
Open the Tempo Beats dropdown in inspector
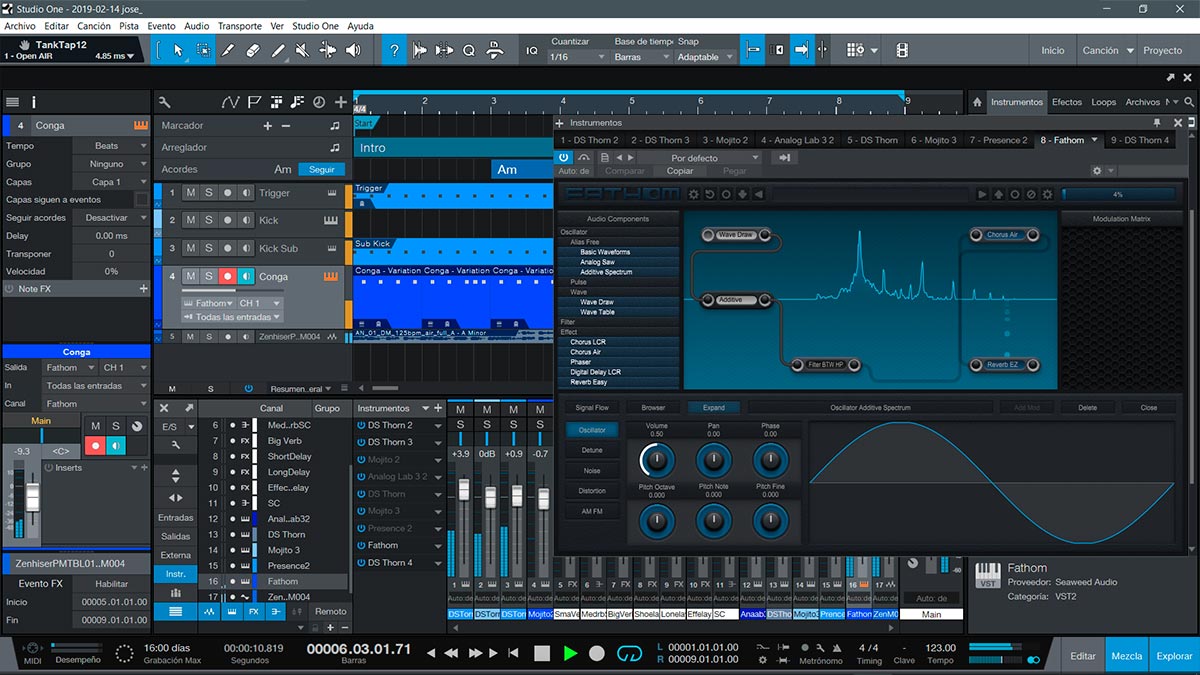(x=112, y=146)
